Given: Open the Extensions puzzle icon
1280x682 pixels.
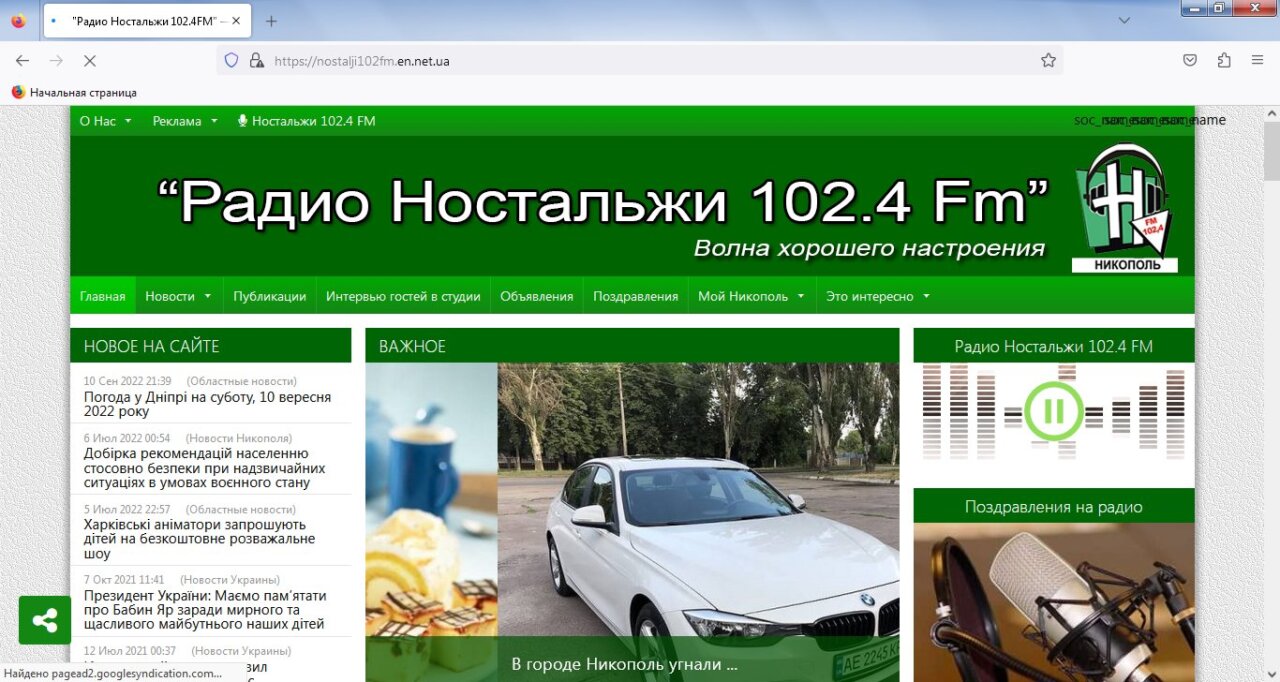Looking at the screenshot, I should click(x=1224, y=61).
